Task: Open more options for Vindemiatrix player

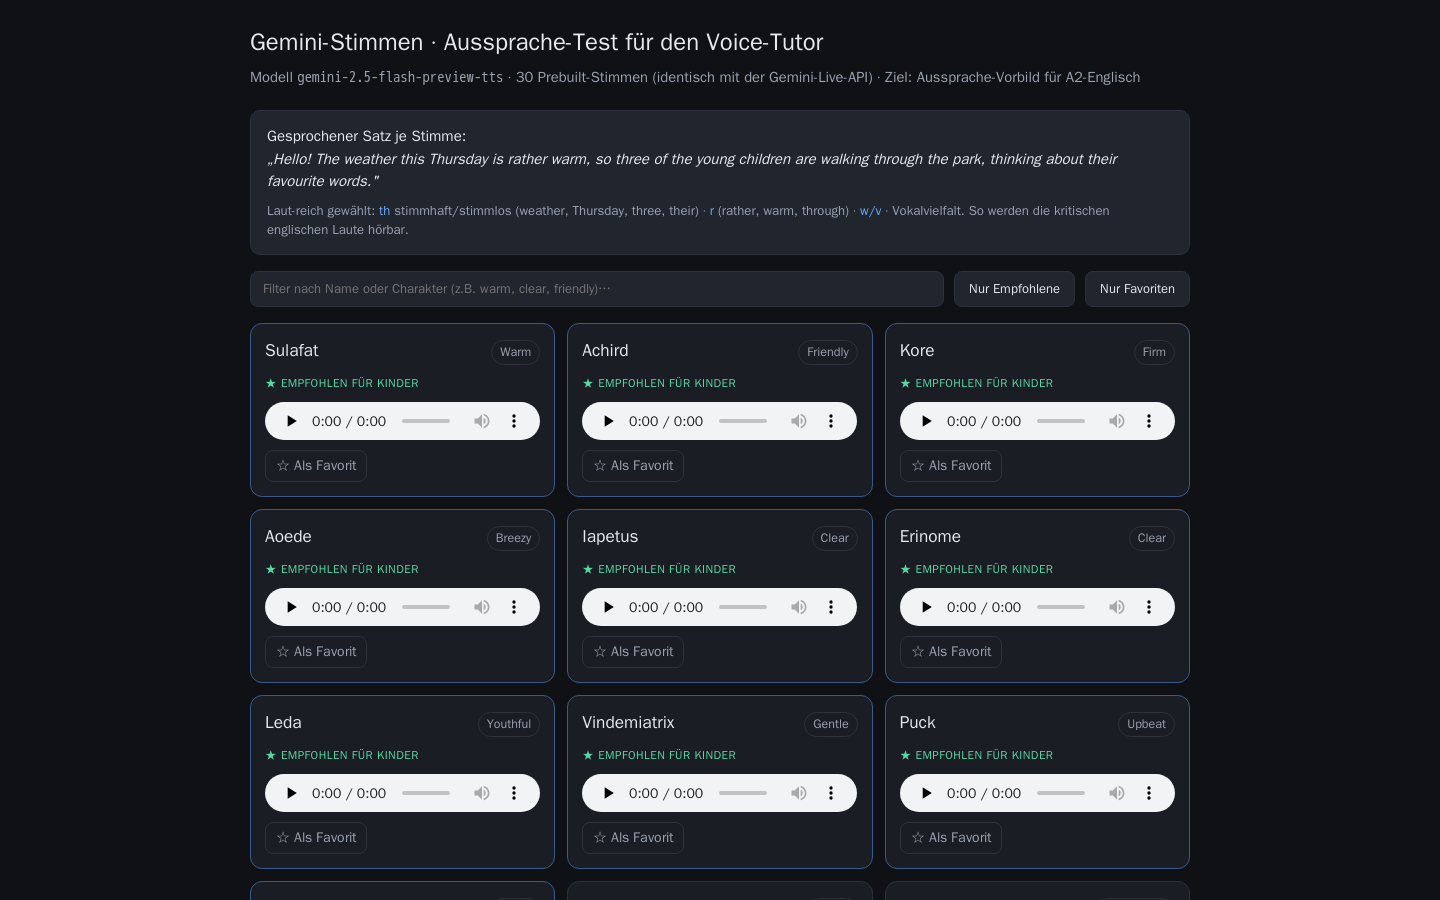Action: click(831, 793)
